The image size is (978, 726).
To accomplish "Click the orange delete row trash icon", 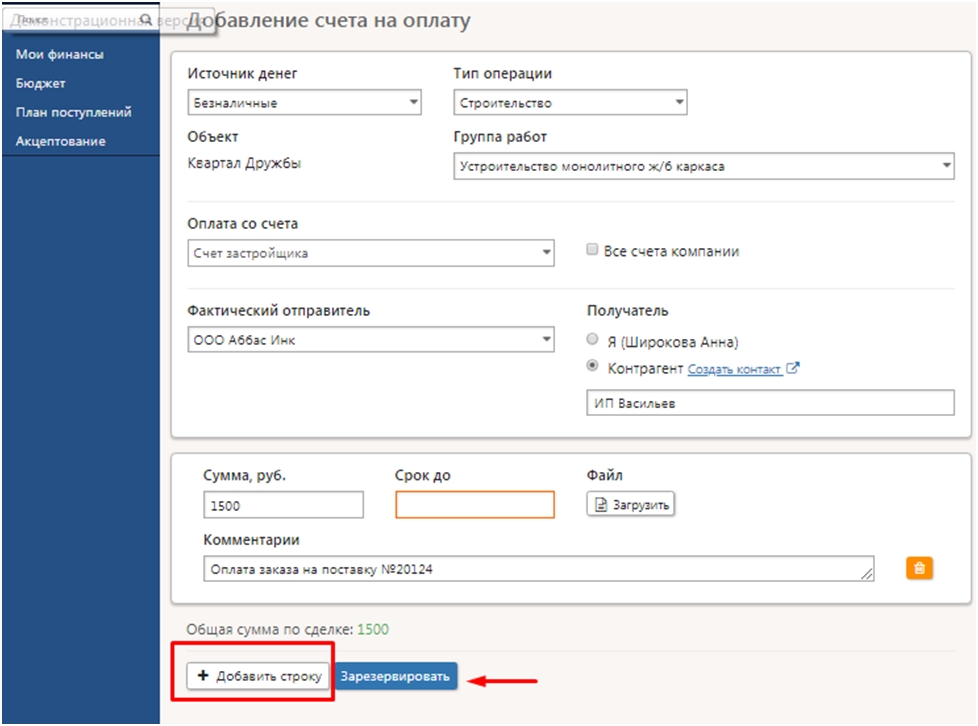I will pyautogui.click(x=919, y=568).
